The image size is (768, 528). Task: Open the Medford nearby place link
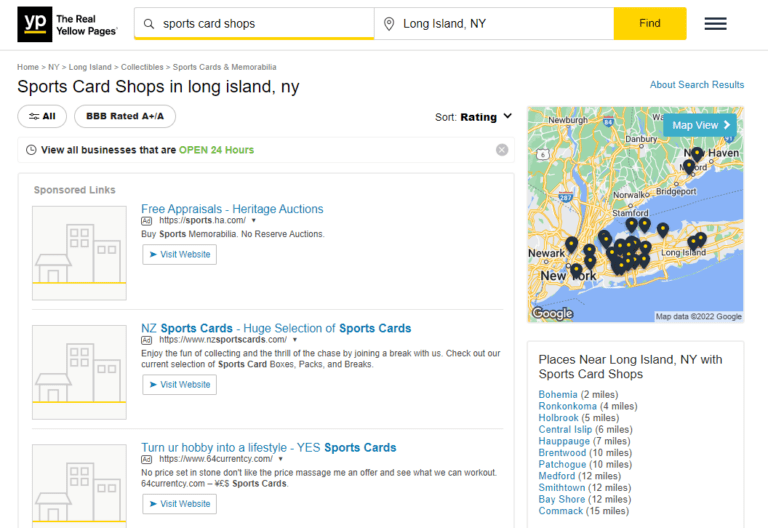click(x=557, y=476)
